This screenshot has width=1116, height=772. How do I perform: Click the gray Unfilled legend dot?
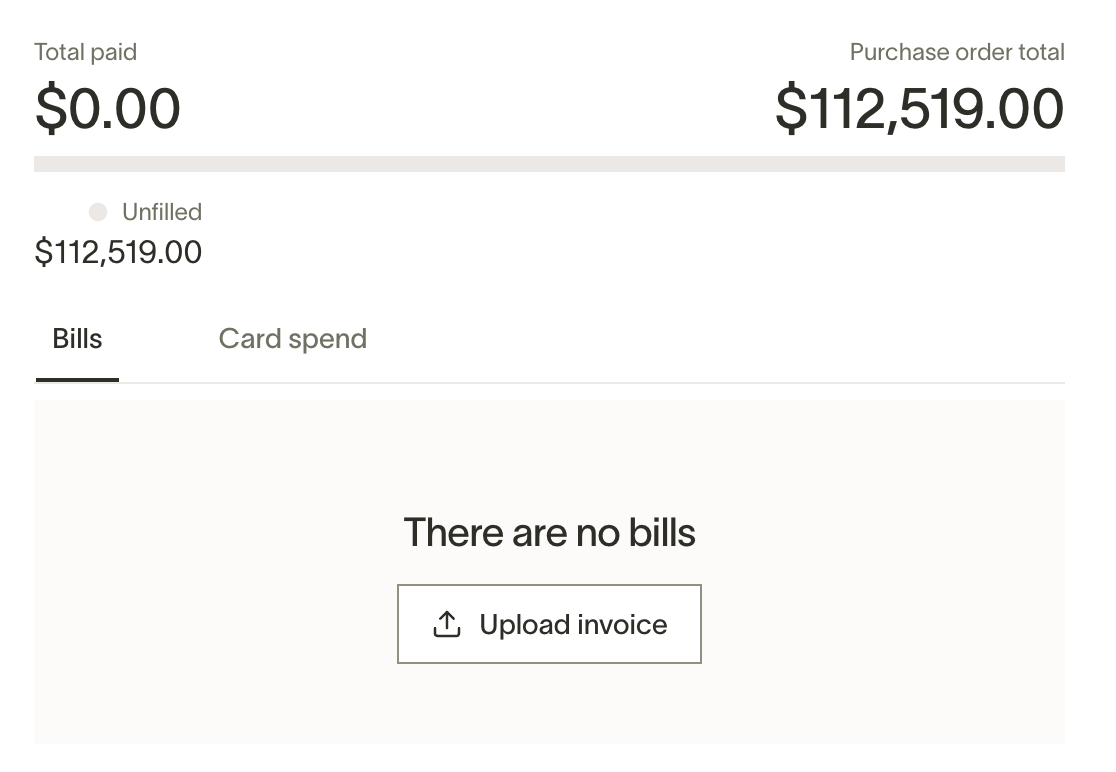click(98, 212)
